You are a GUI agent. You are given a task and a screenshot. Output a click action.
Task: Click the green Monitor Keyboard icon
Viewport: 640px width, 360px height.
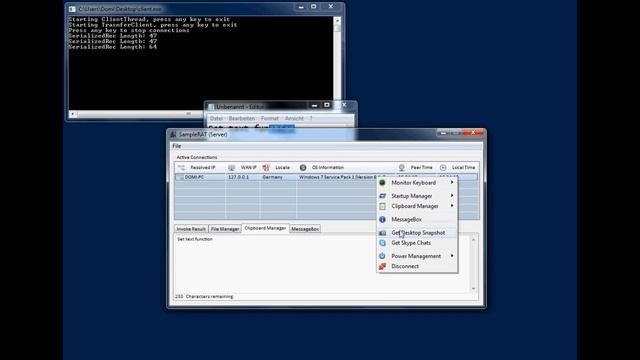pyautogui.click(x=382, y=182)
